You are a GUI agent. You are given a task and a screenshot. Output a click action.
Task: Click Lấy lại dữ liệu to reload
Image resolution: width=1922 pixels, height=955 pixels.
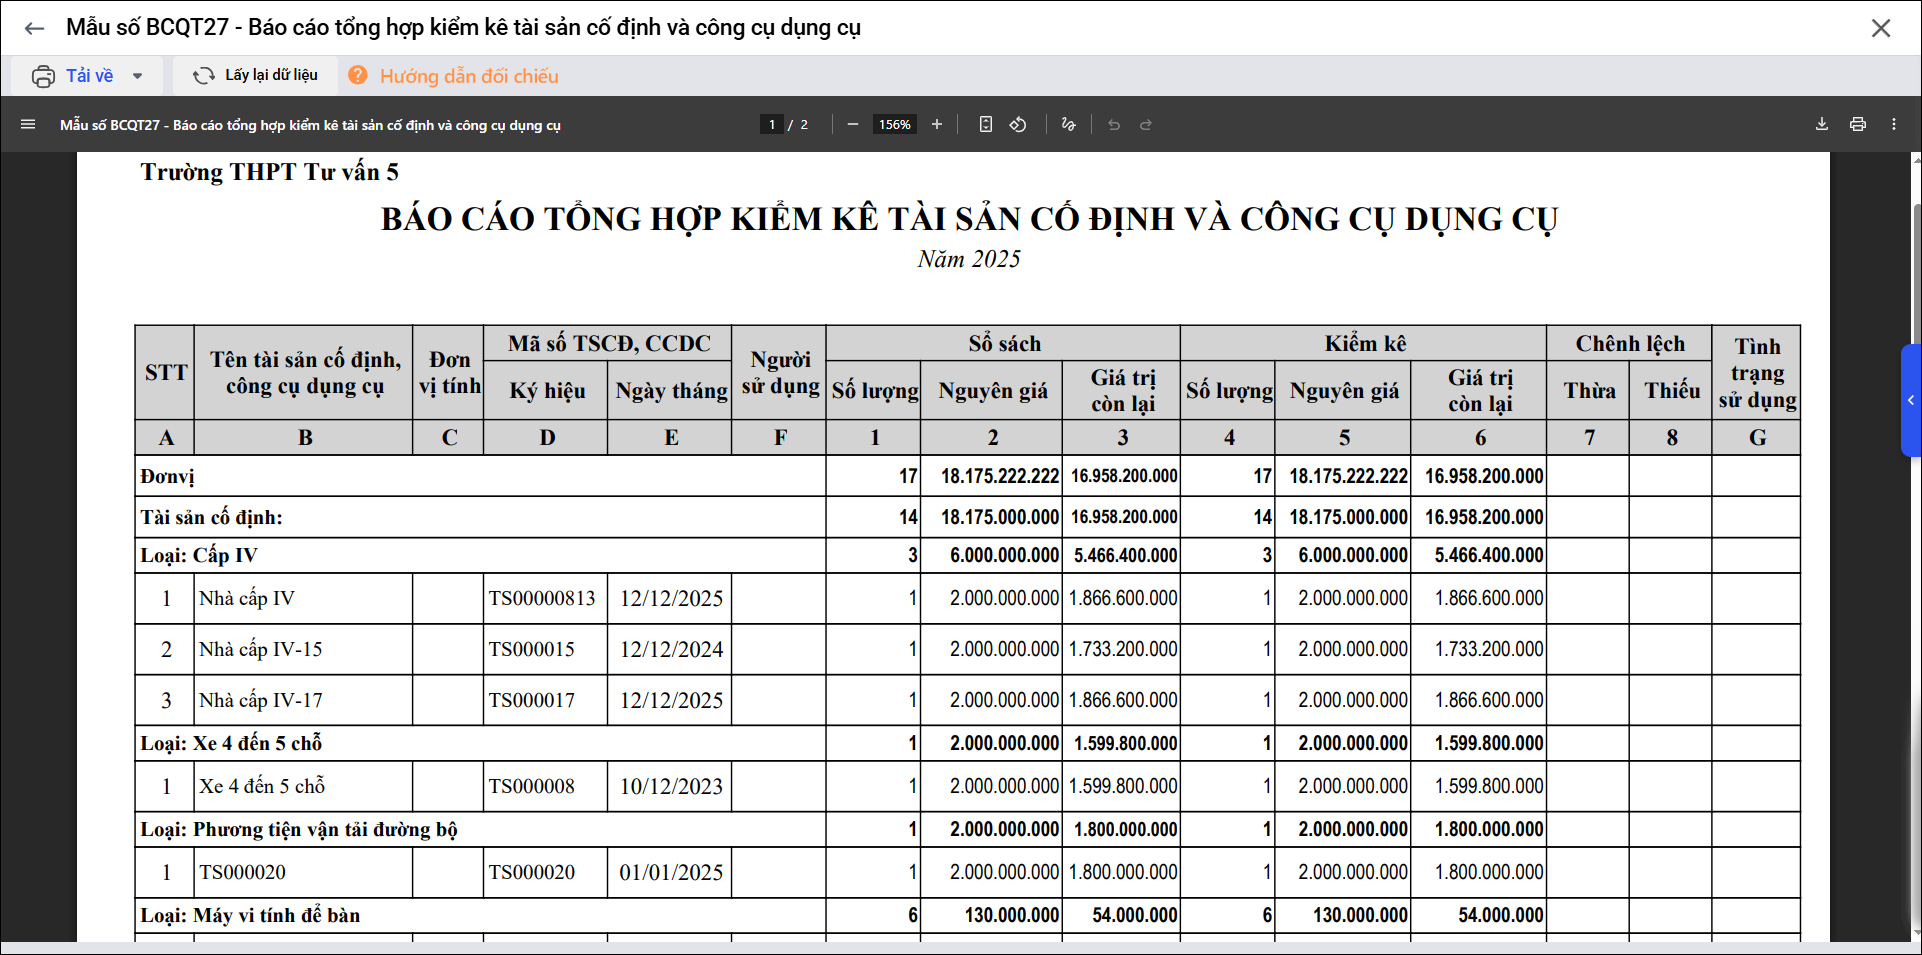click(x=256, y=75)
